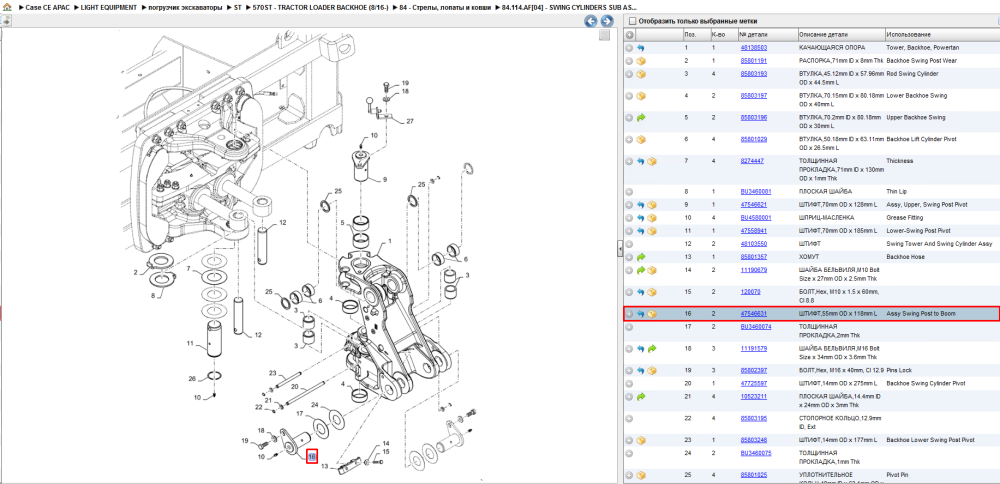Sort by 'Поз.' column header

click(695, 34)
